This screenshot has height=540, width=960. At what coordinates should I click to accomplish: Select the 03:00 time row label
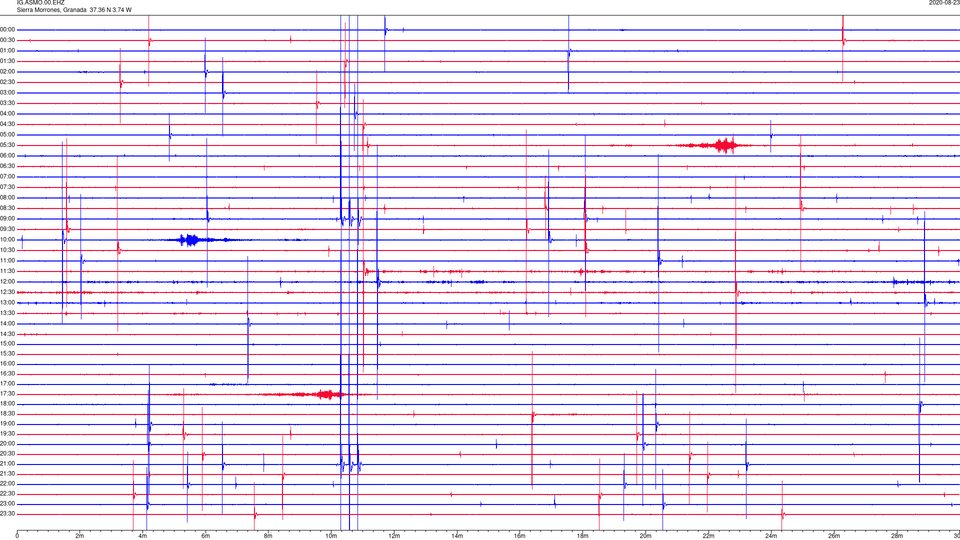click(x=8, y=92)
